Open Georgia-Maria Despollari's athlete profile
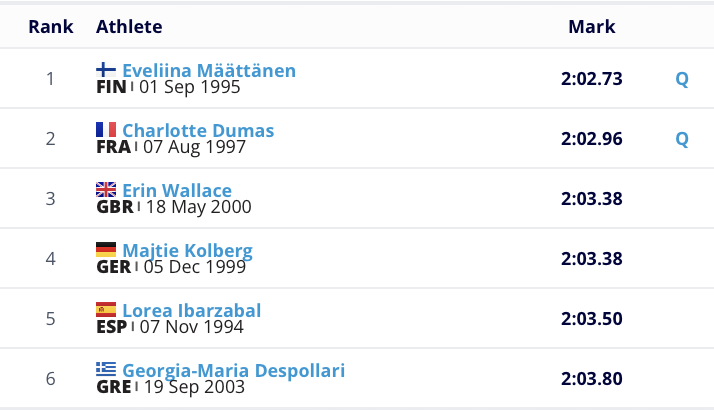The height and width of the screenshot is (410, 714). pos(233,371)
